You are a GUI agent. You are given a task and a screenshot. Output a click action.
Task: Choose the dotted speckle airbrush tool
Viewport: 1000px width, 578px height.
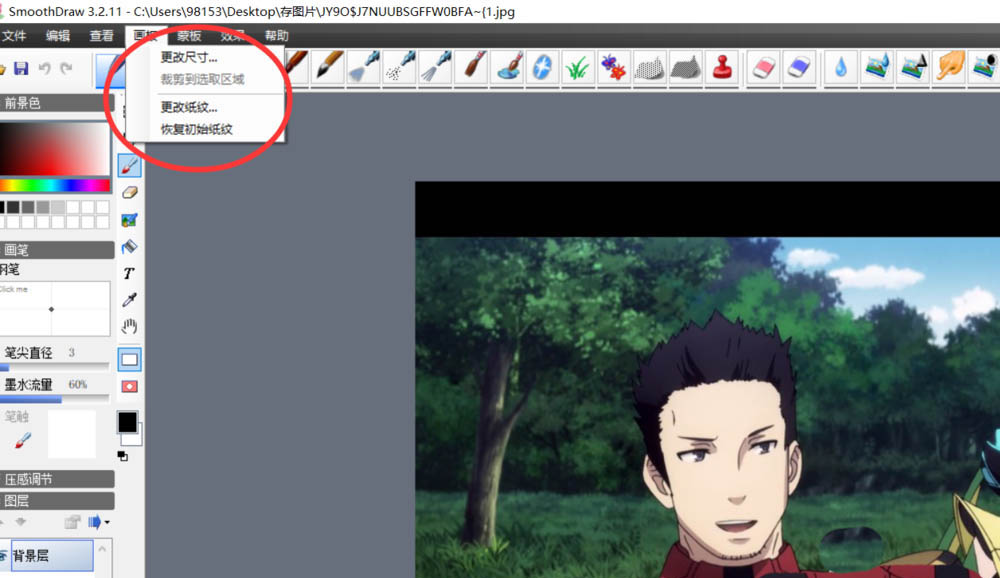coord(400,66)
